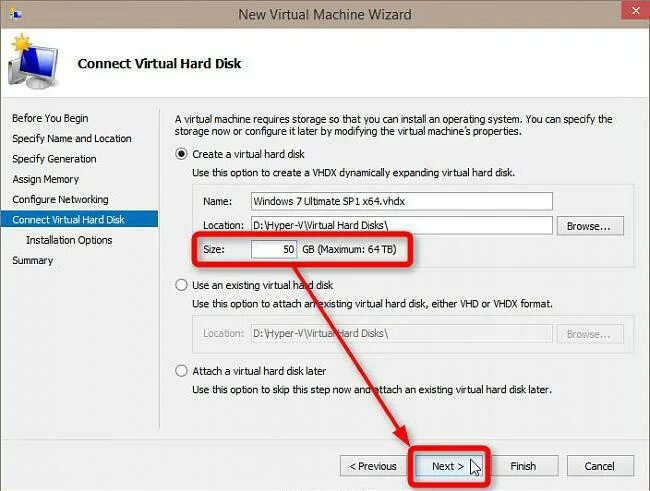
Task: Open Specify Generation step
Action: point(54,159)
